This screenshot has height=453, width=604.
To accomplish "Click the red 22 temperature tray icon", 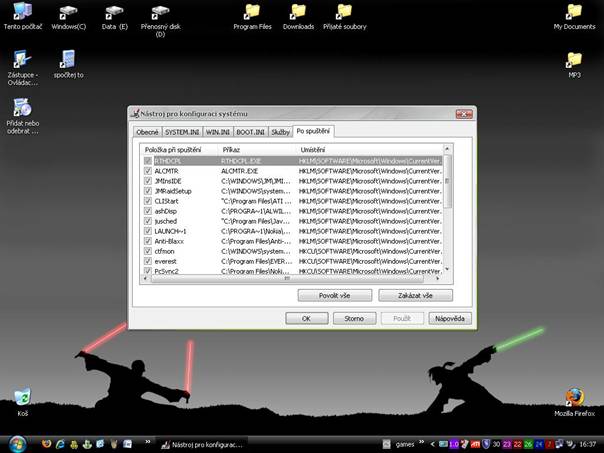I will [517, 444].
